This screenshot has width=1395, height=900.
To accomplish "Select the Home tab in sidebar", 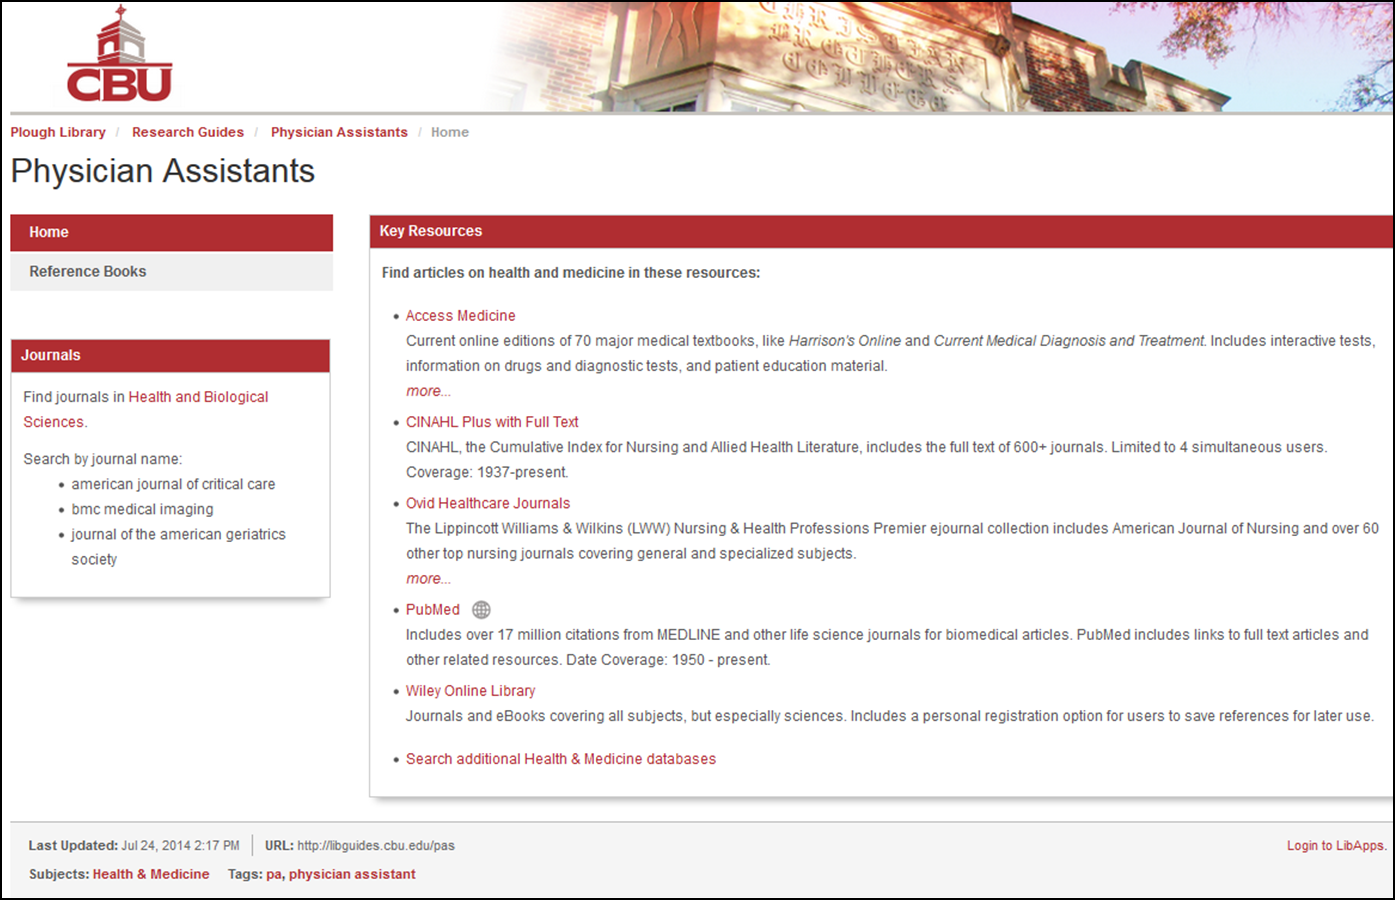I will (x=171, y=232).
